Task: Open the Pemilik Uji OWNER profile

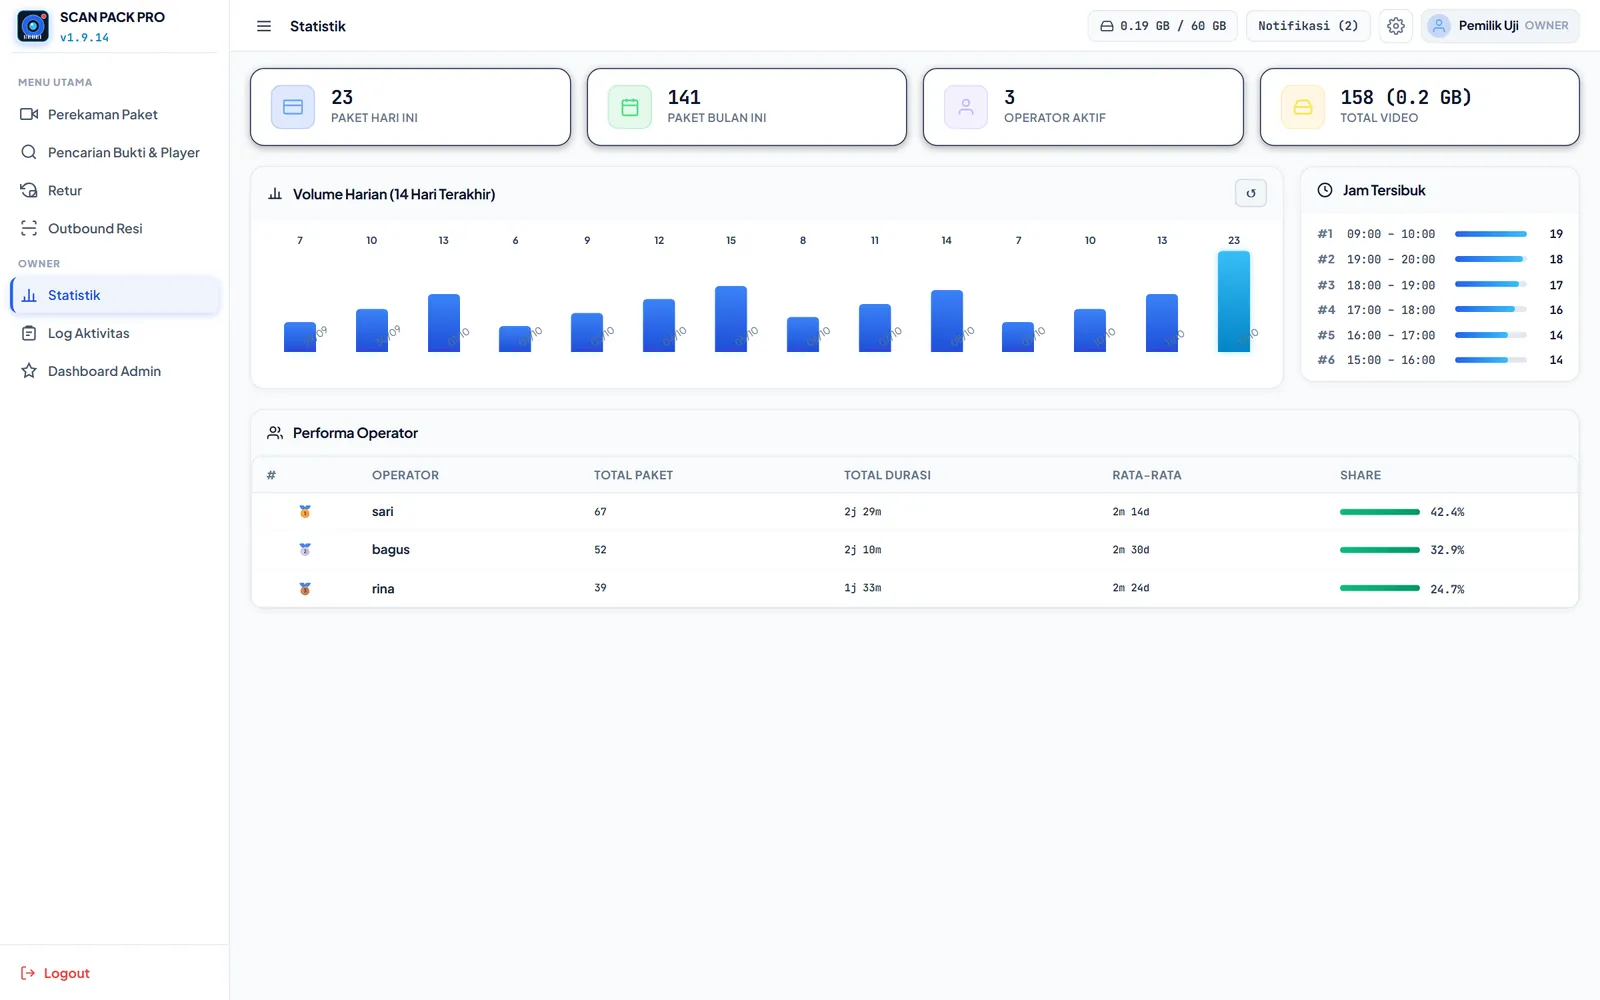Action: pos(1500,26)
